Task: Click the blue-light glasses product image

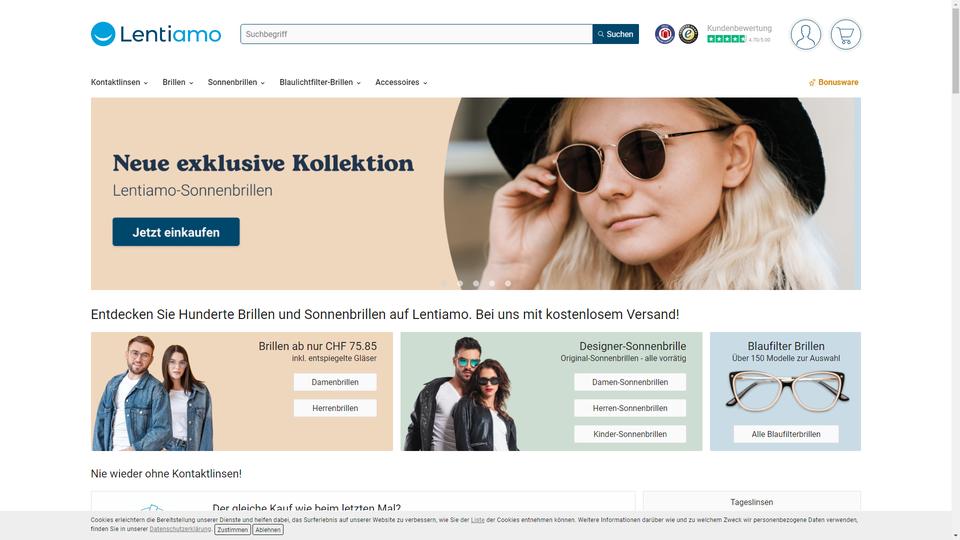Action: pos(786,392)
